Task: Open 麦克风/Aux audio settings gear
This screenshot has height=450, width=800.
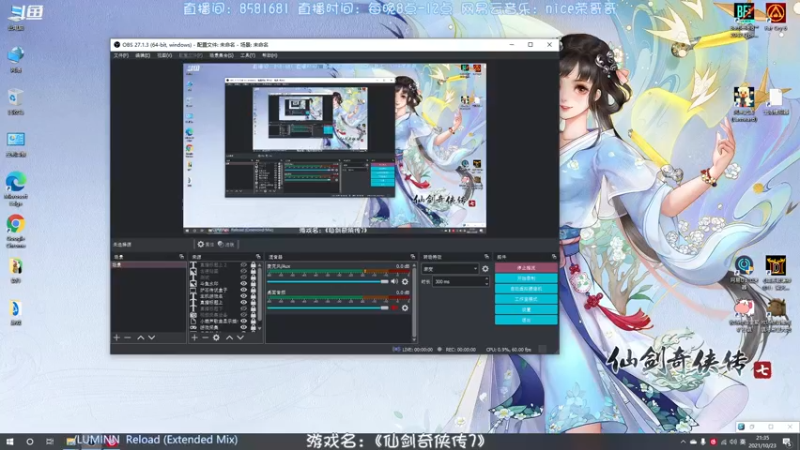Action: coord(405,282)
